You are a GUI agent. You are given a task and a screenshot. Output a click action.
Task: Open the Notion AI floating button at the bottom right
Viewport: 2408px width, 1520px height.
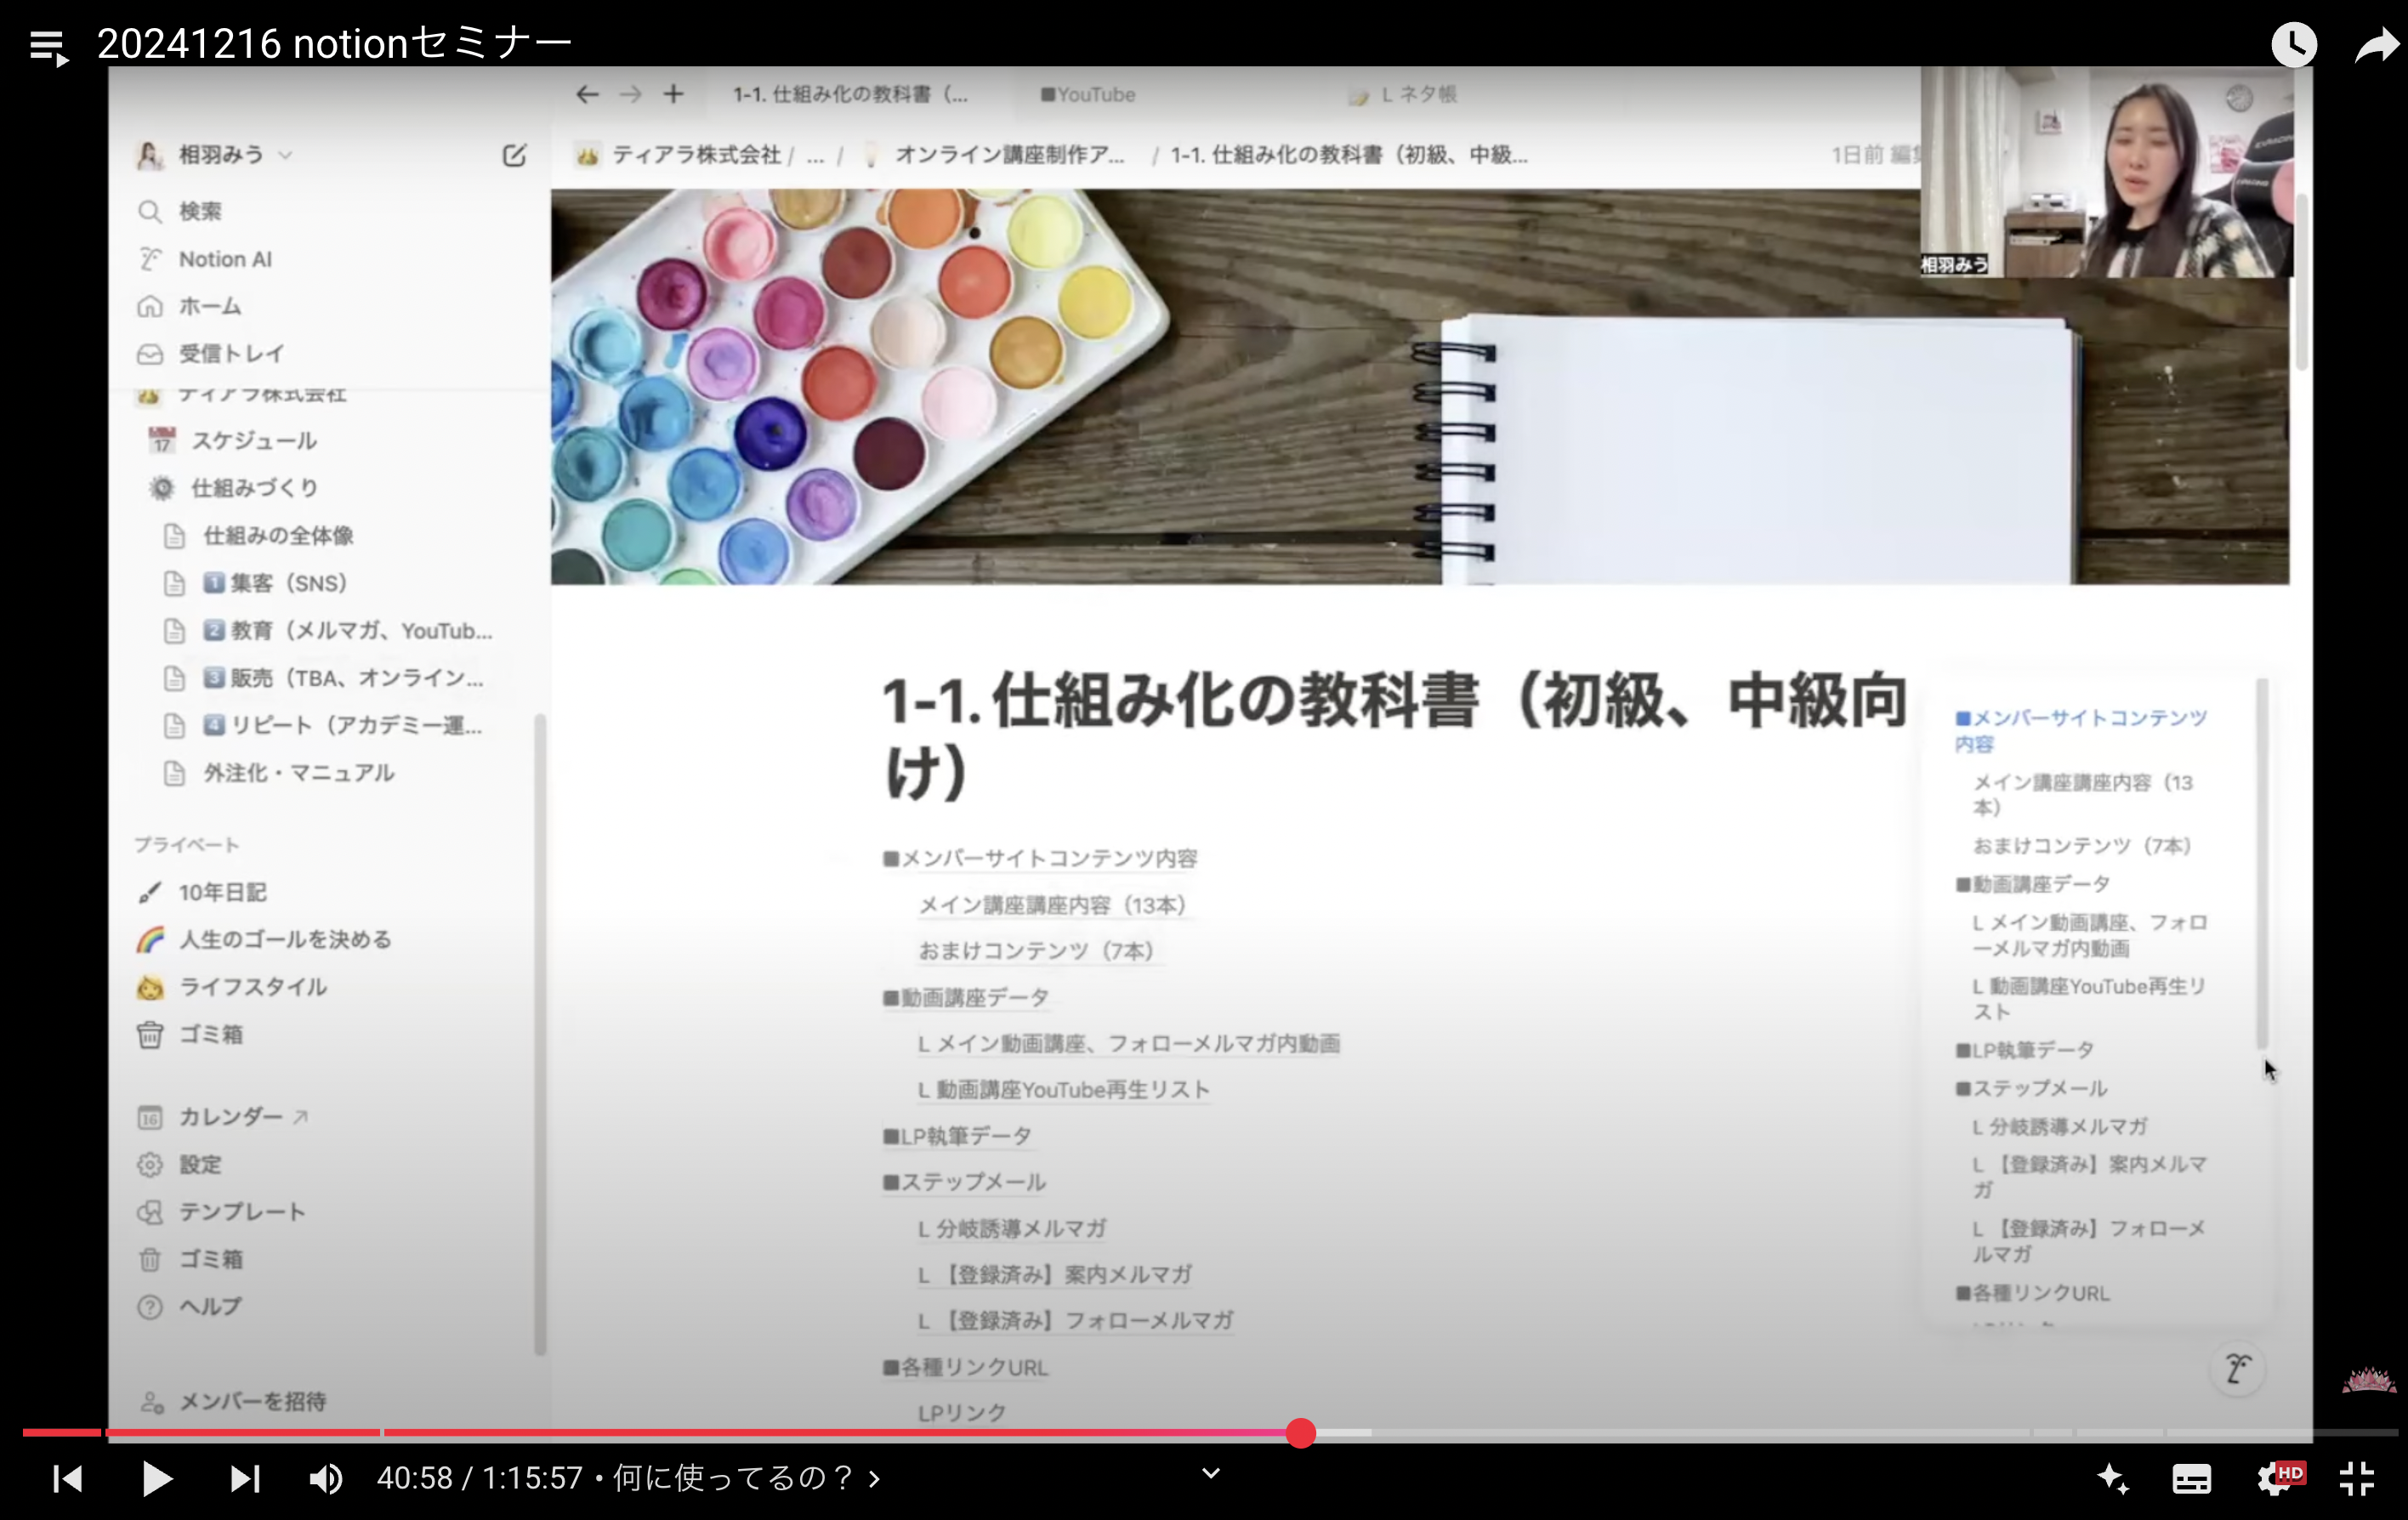tap(2237, 1367)
